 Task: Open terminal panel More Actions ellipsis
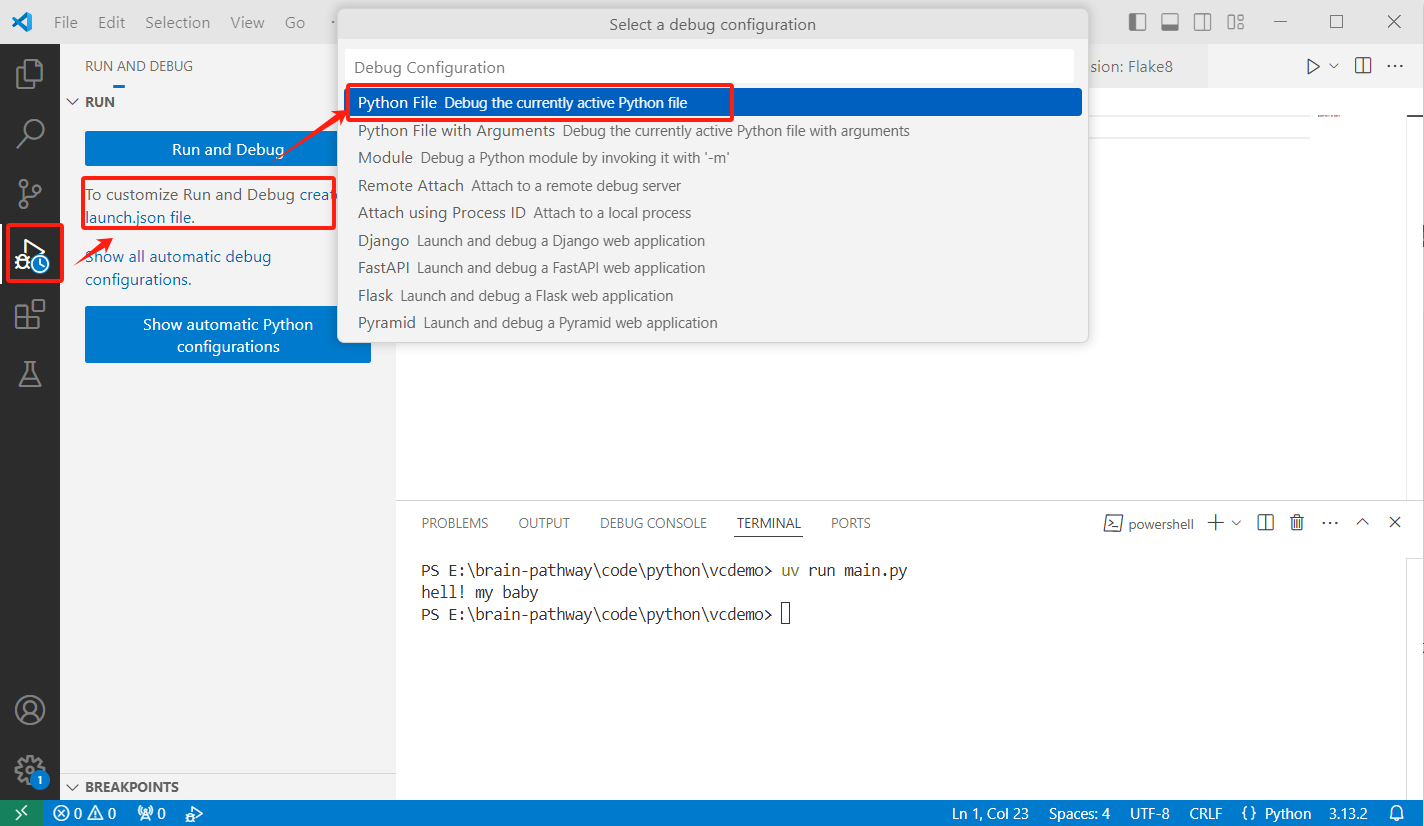click(1330, 522)
